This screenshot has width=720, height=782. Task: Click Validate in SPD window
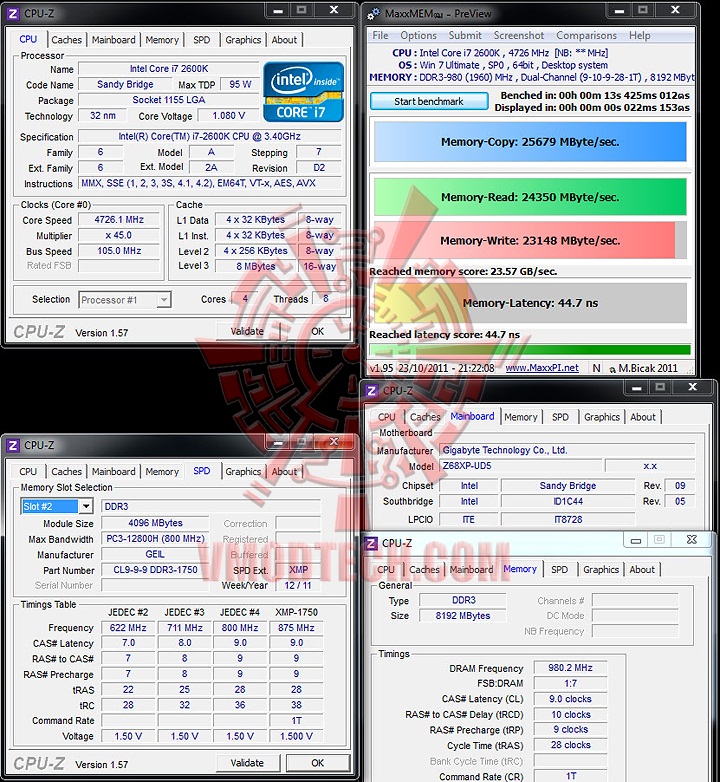coord(247,763)
